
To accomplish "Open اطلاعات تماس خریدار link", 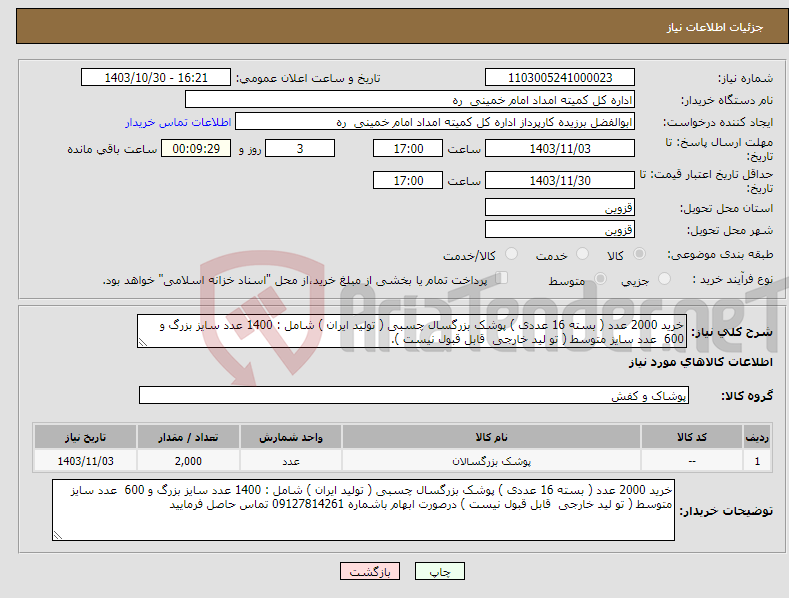I will click(x=178, y=122).
